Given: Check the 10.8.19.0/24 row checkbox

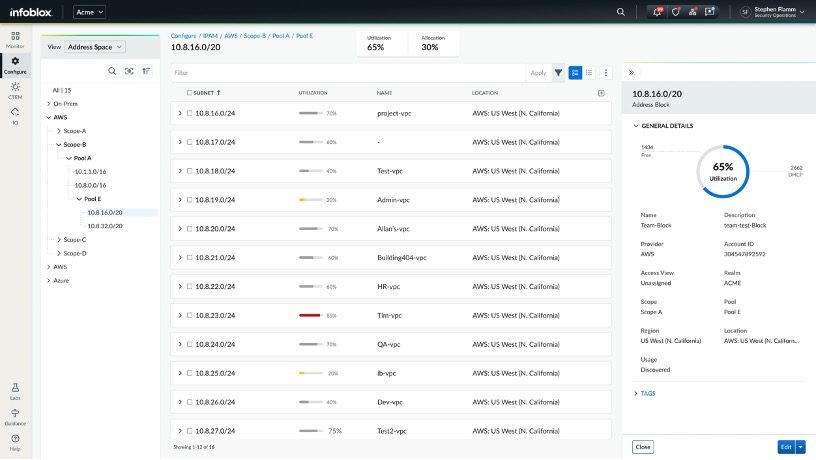Looking at the screenshot, I should coord(189,200).
